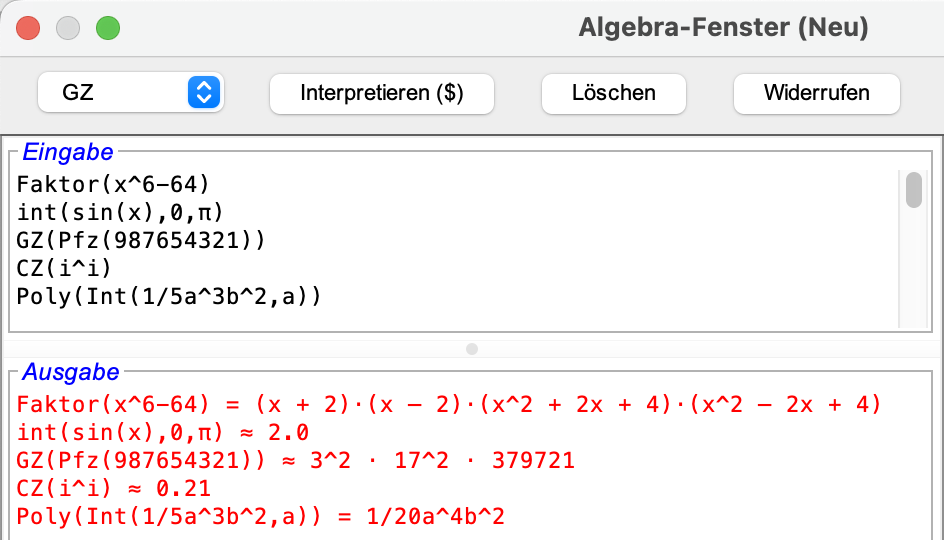The height and width of the screenshot is (540, 944).
Task: Click the 1/20a^4b^2 output line
Action: [x=261, y=517]
